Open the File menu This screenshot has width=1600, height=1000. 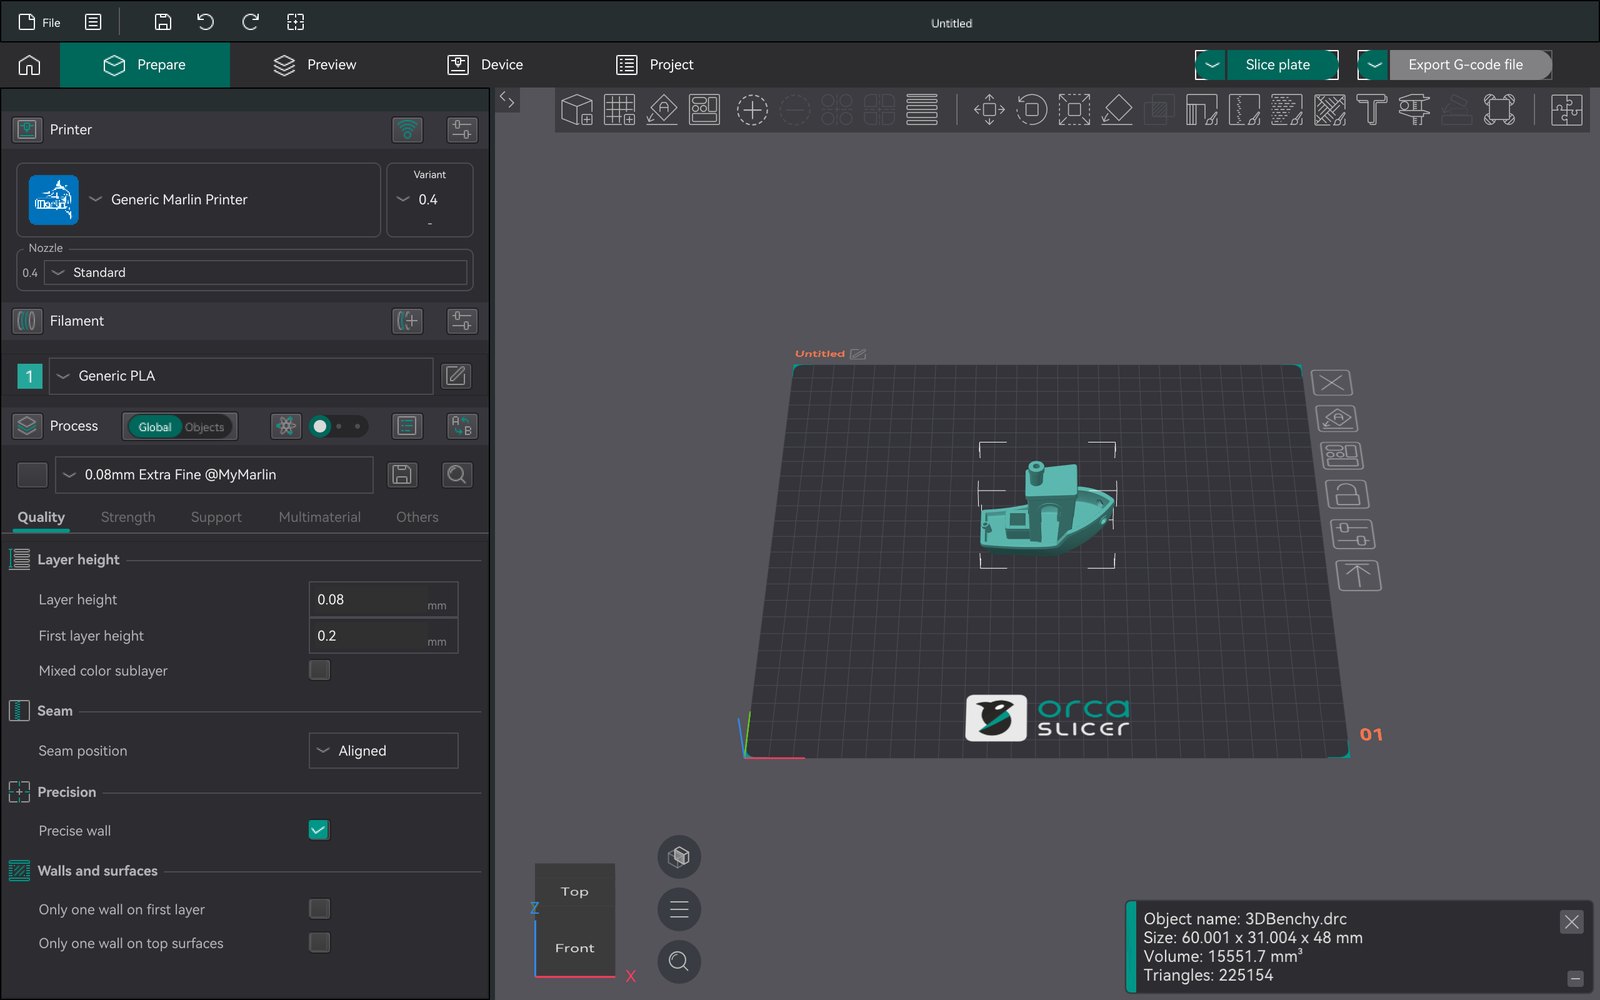pos(40,22)
